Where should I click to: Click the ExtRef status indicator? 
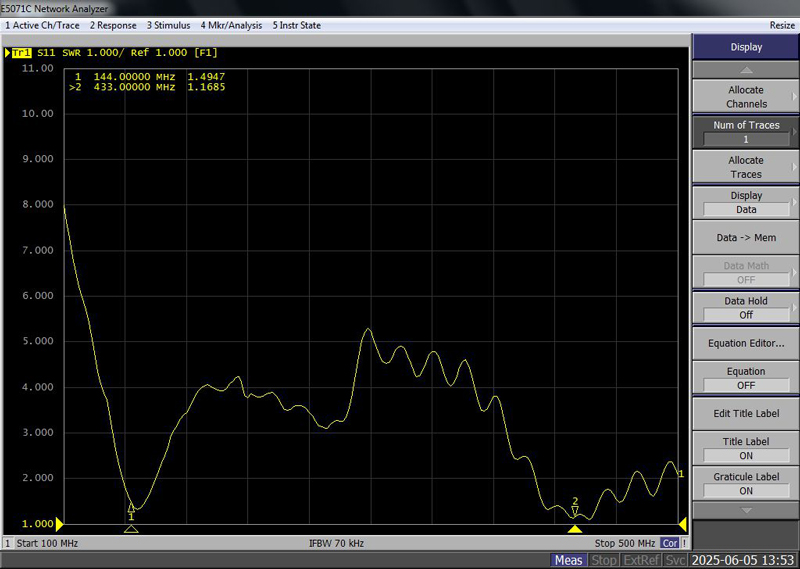(x=641, y=560)
